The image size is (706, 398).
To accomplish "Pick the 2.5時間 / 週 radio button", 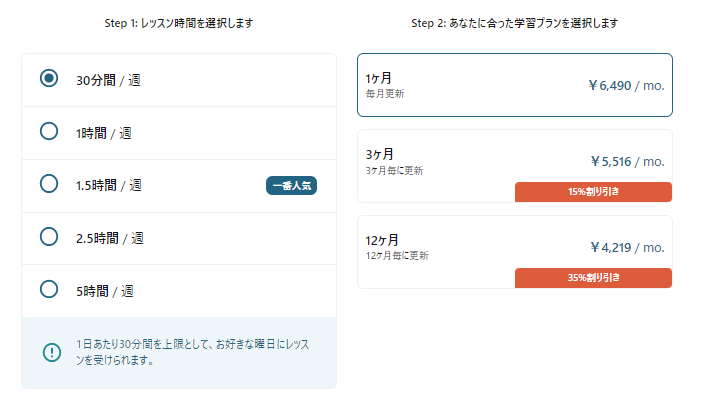I will 49,237.
